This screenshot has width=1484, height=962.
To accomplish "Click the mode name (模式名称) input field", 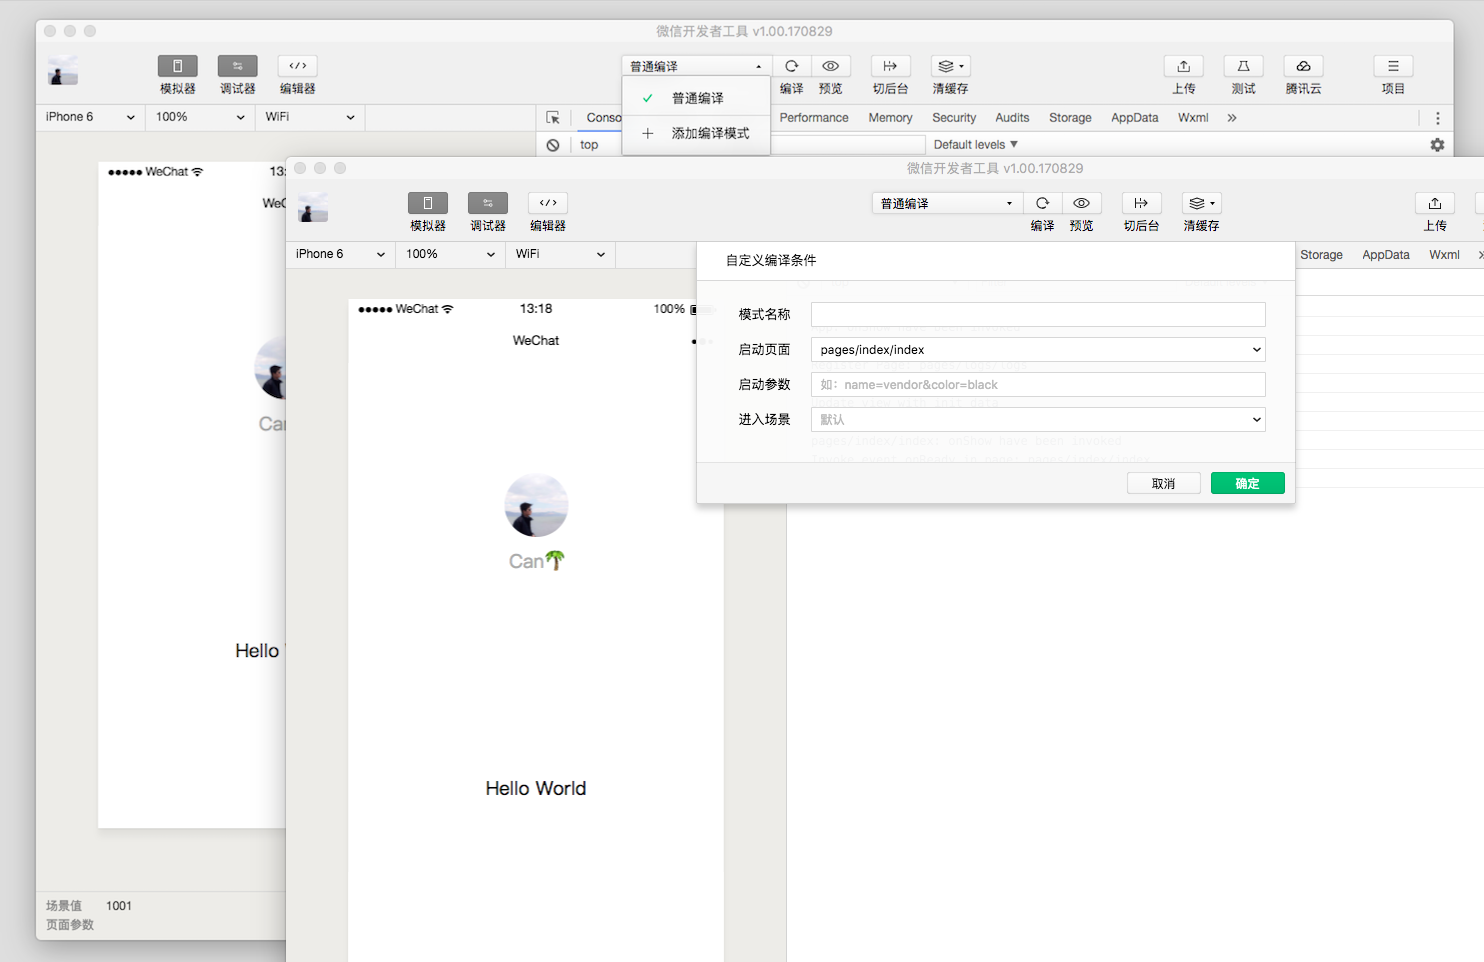I will click(x=1037, y=315).
